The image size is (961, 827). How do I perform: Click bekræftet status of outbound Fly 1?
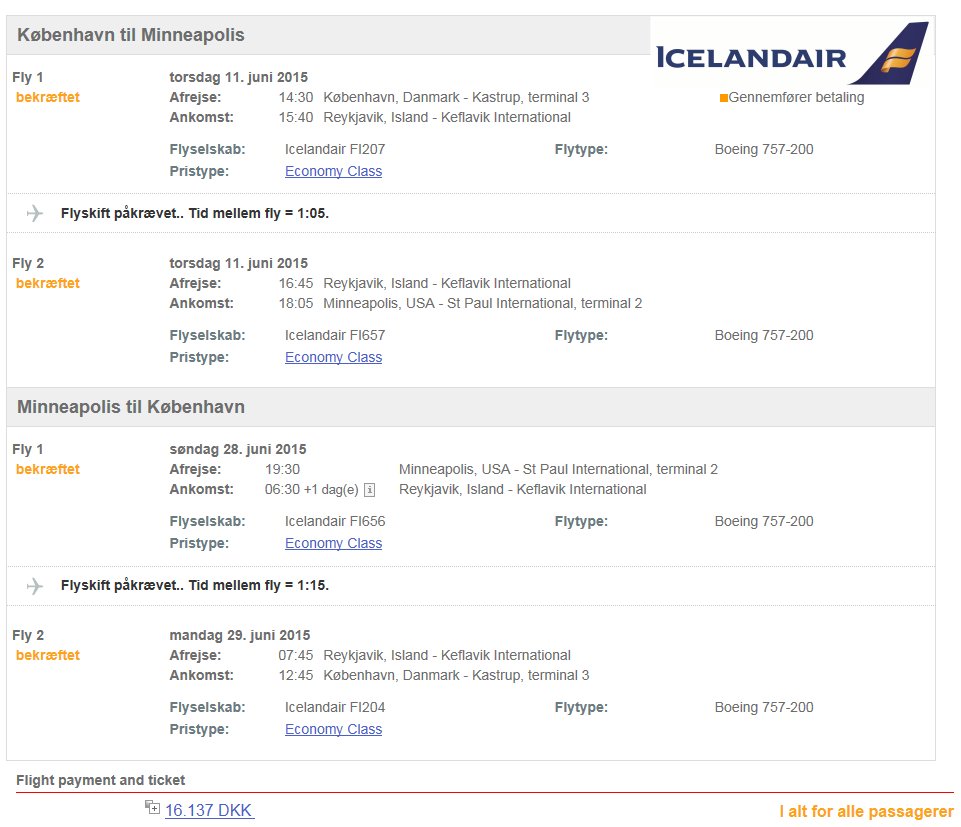click(x=48, y=97)
